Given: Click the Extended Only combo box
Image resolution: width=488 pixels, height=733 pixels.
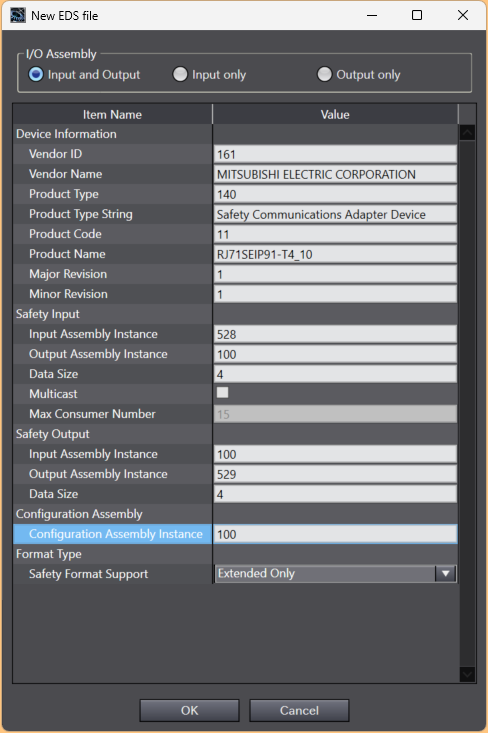Looking at the screenshot, I should click(x=335, y=573).
